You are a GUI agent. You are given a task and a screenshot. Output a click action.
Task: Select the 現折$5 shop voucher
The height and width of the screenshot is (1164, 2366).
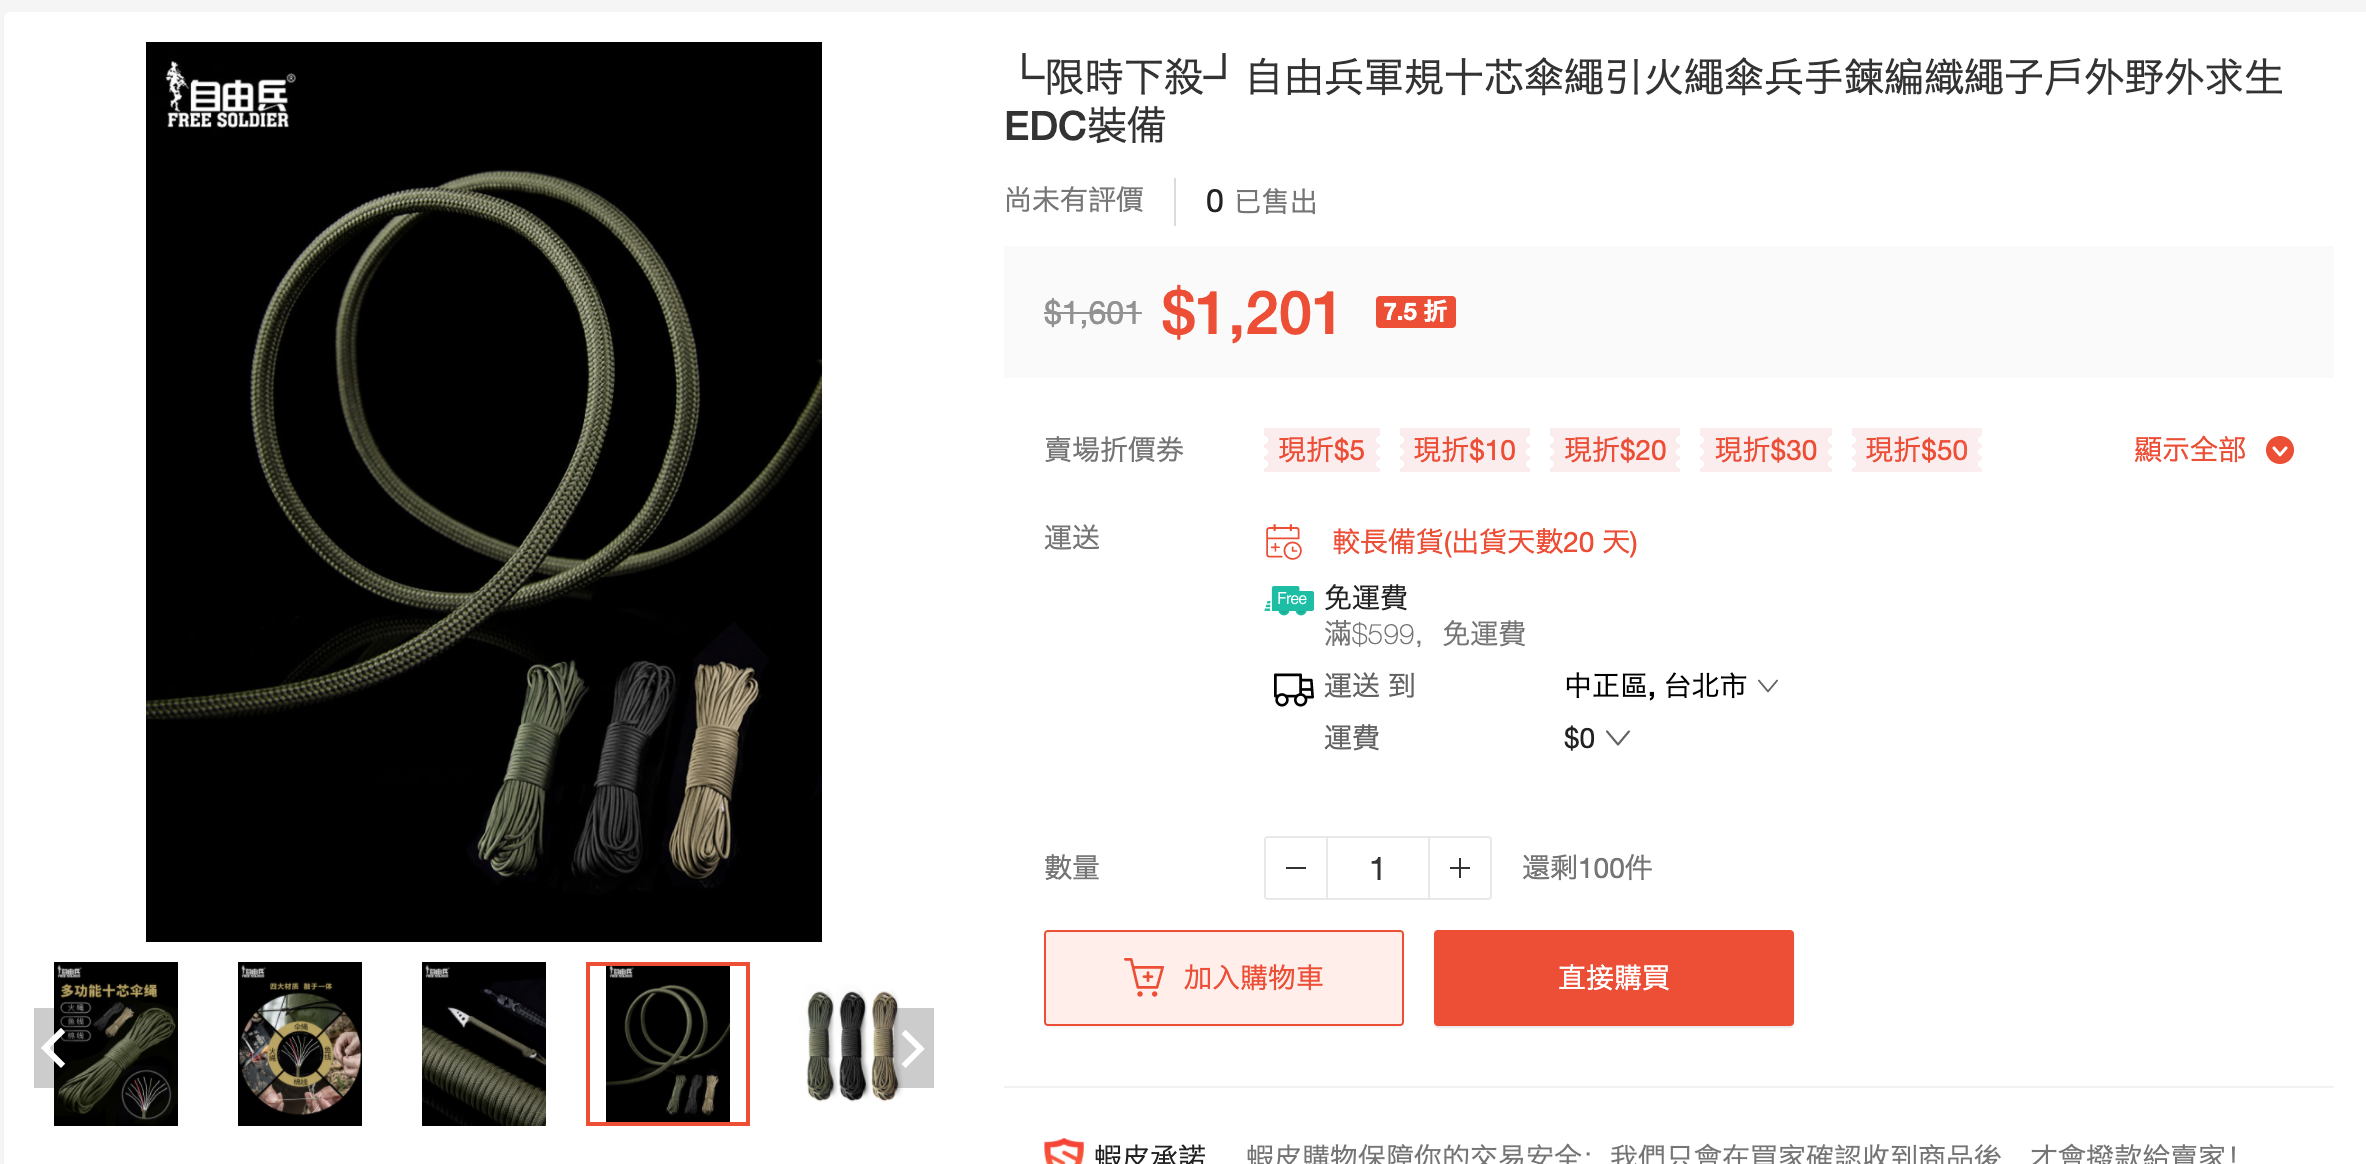pyautogui.click(x=1321, y=450)
